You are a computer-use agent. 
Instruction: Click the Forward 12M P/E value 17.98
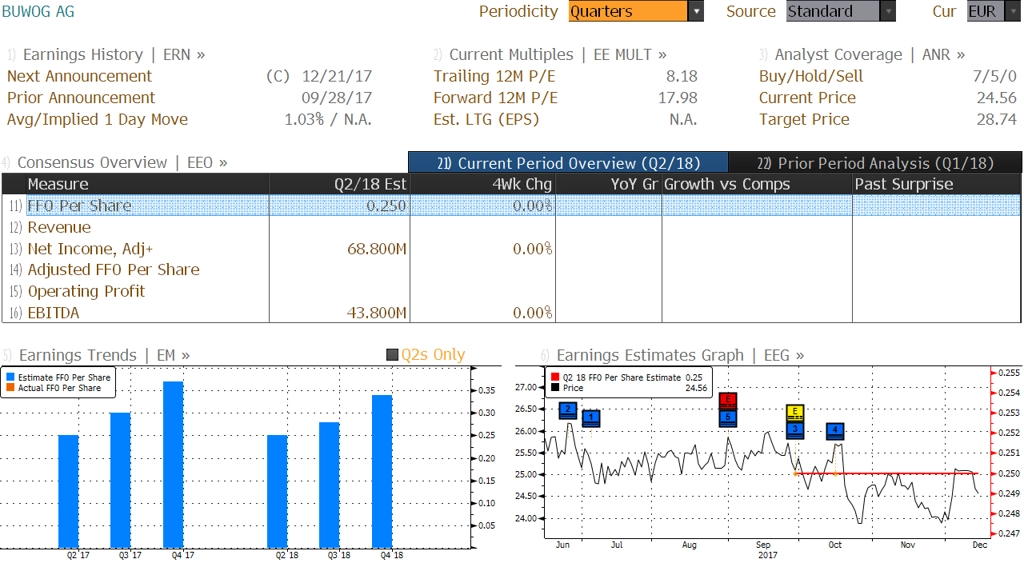click(x=678, y=97)
